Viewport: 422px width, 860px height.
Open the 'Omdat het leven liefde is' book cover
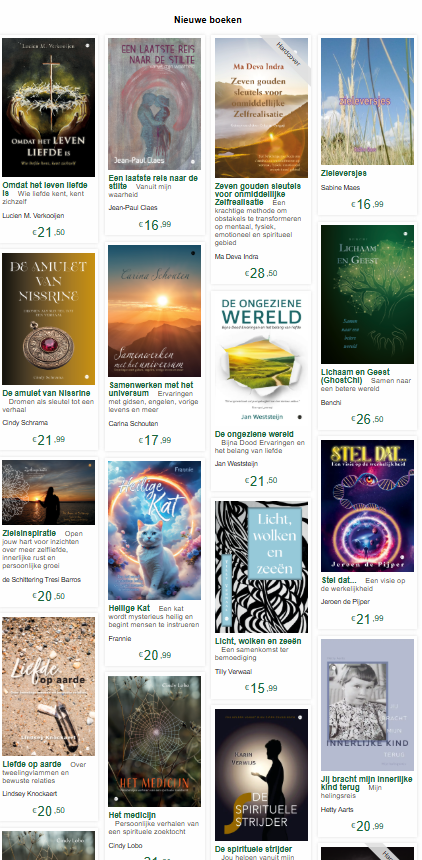48,108
